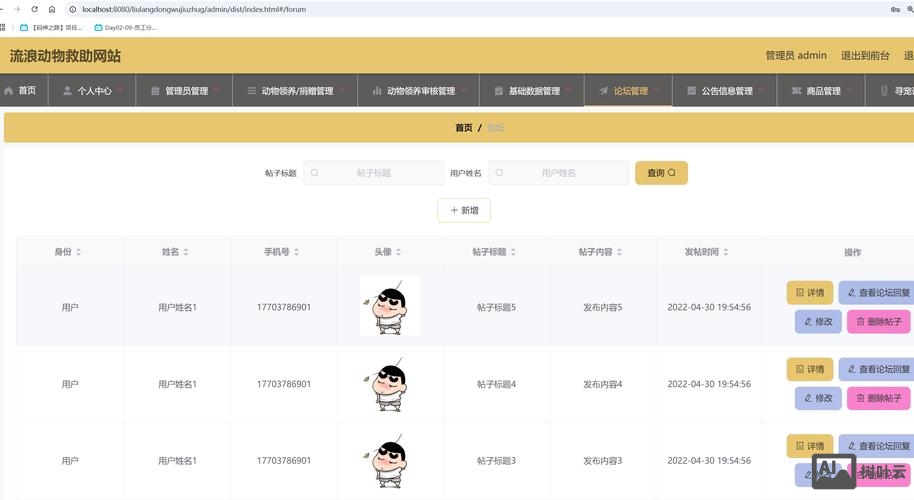Sort by the 姓名 column

pos(185,252)
